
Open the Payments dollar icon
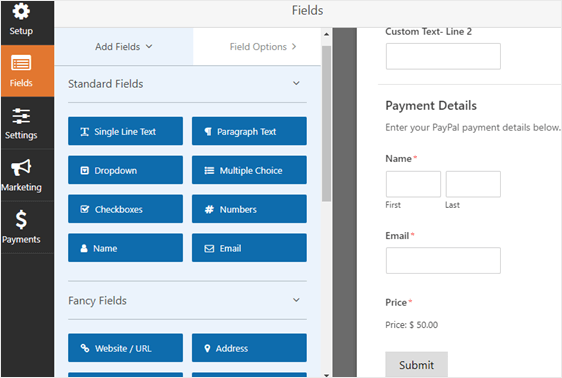pos(21,220)
